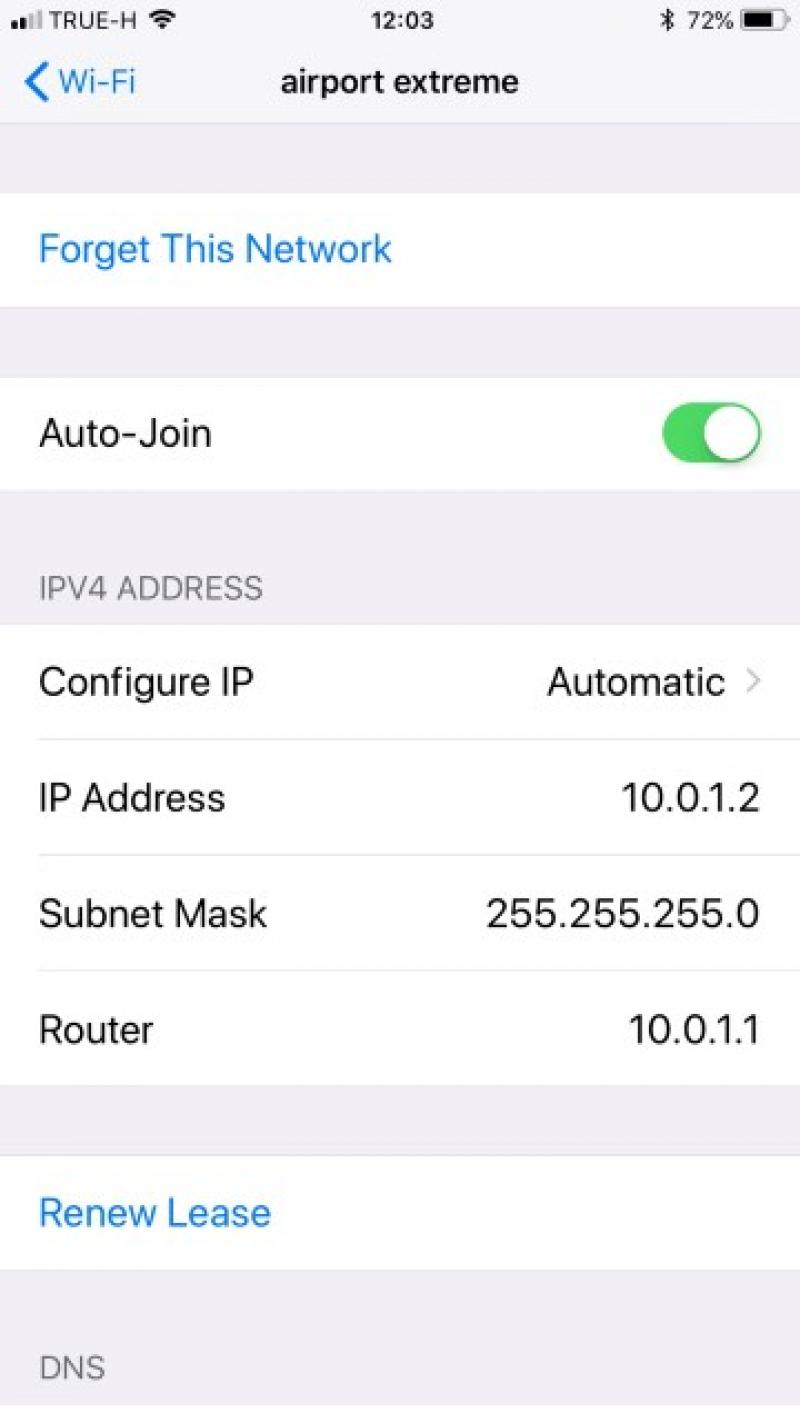This screenshot has height=1423, width=800.
Task: Tap the Subnet Mask row
Action: click(x=400, y=913)
